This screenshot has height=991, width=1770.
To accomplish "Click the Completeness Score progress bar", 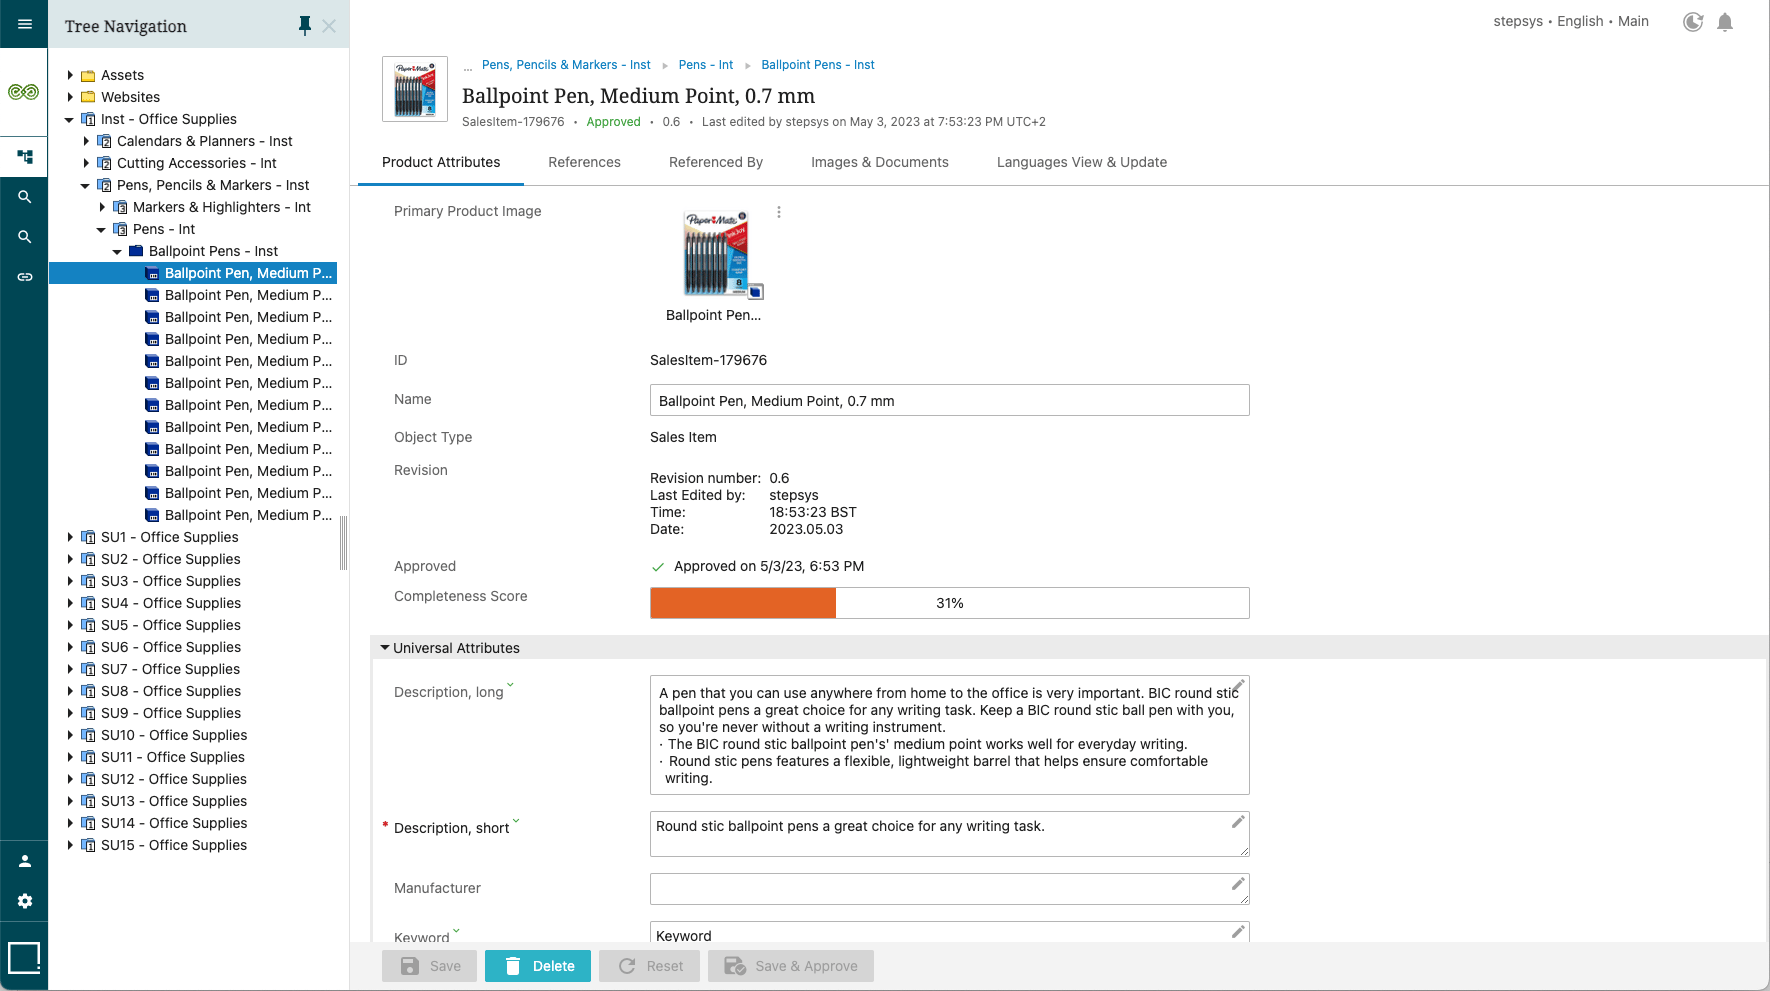I will tap(950, 603).
